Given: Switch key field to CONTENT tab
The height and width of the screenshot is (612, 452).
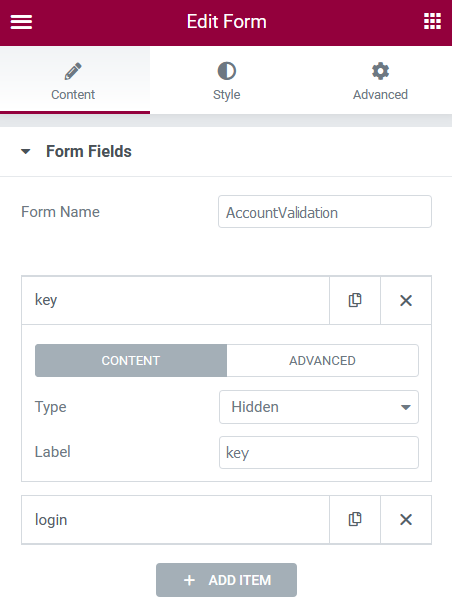Looking at the screenshot, I should coord(131,361).
